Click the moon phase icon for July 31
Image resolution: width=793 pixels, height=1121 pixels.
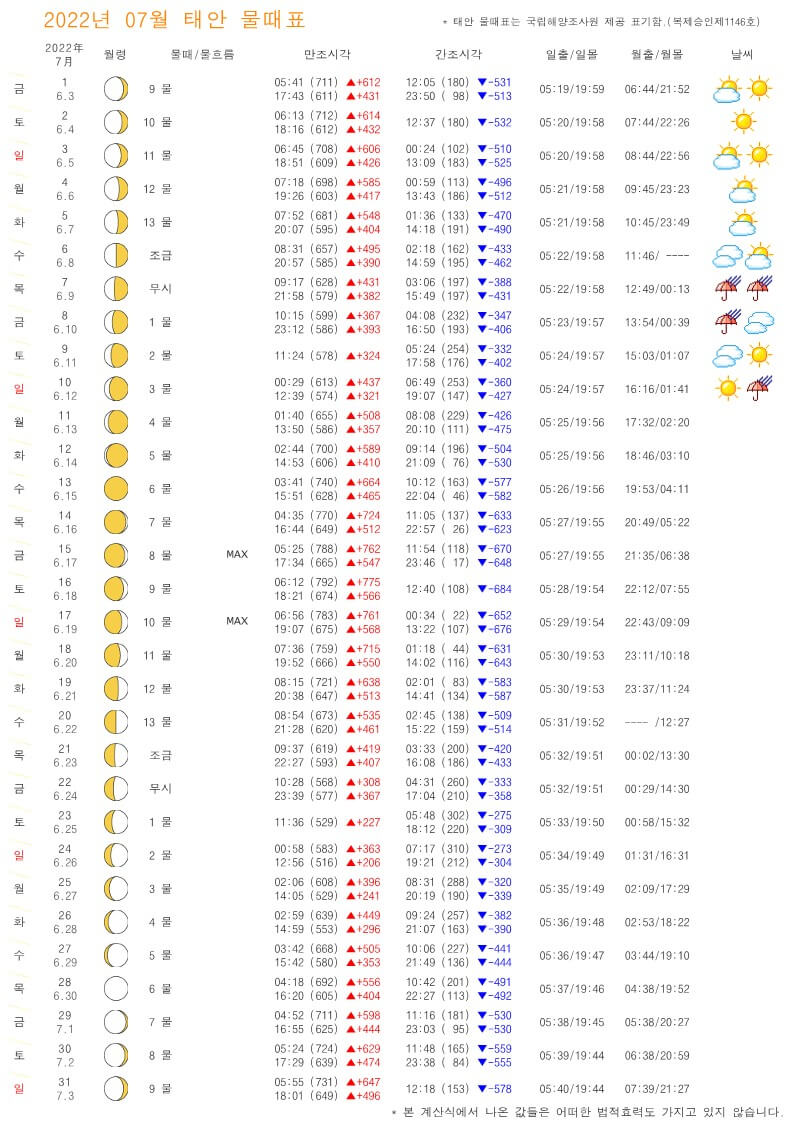[x=115, y=1089]
